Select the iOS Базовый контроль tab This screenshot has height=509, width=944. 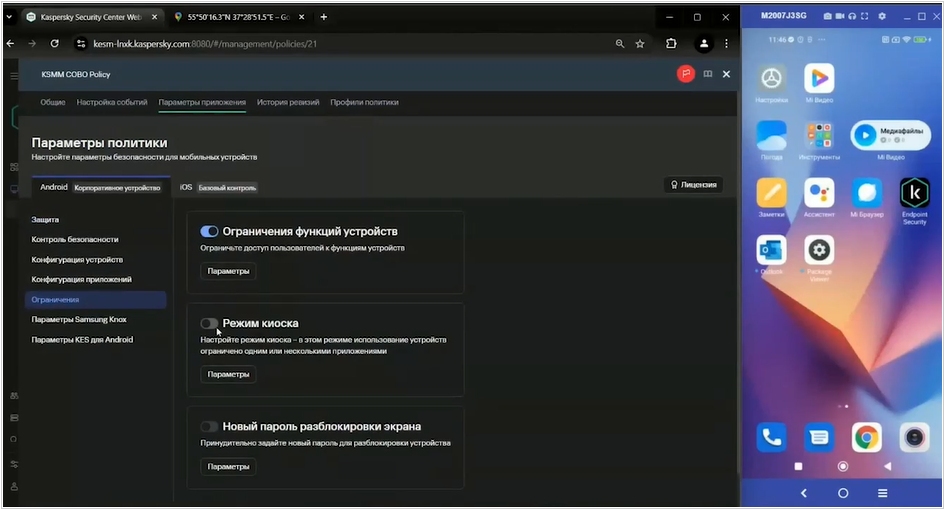pos(218,187)
